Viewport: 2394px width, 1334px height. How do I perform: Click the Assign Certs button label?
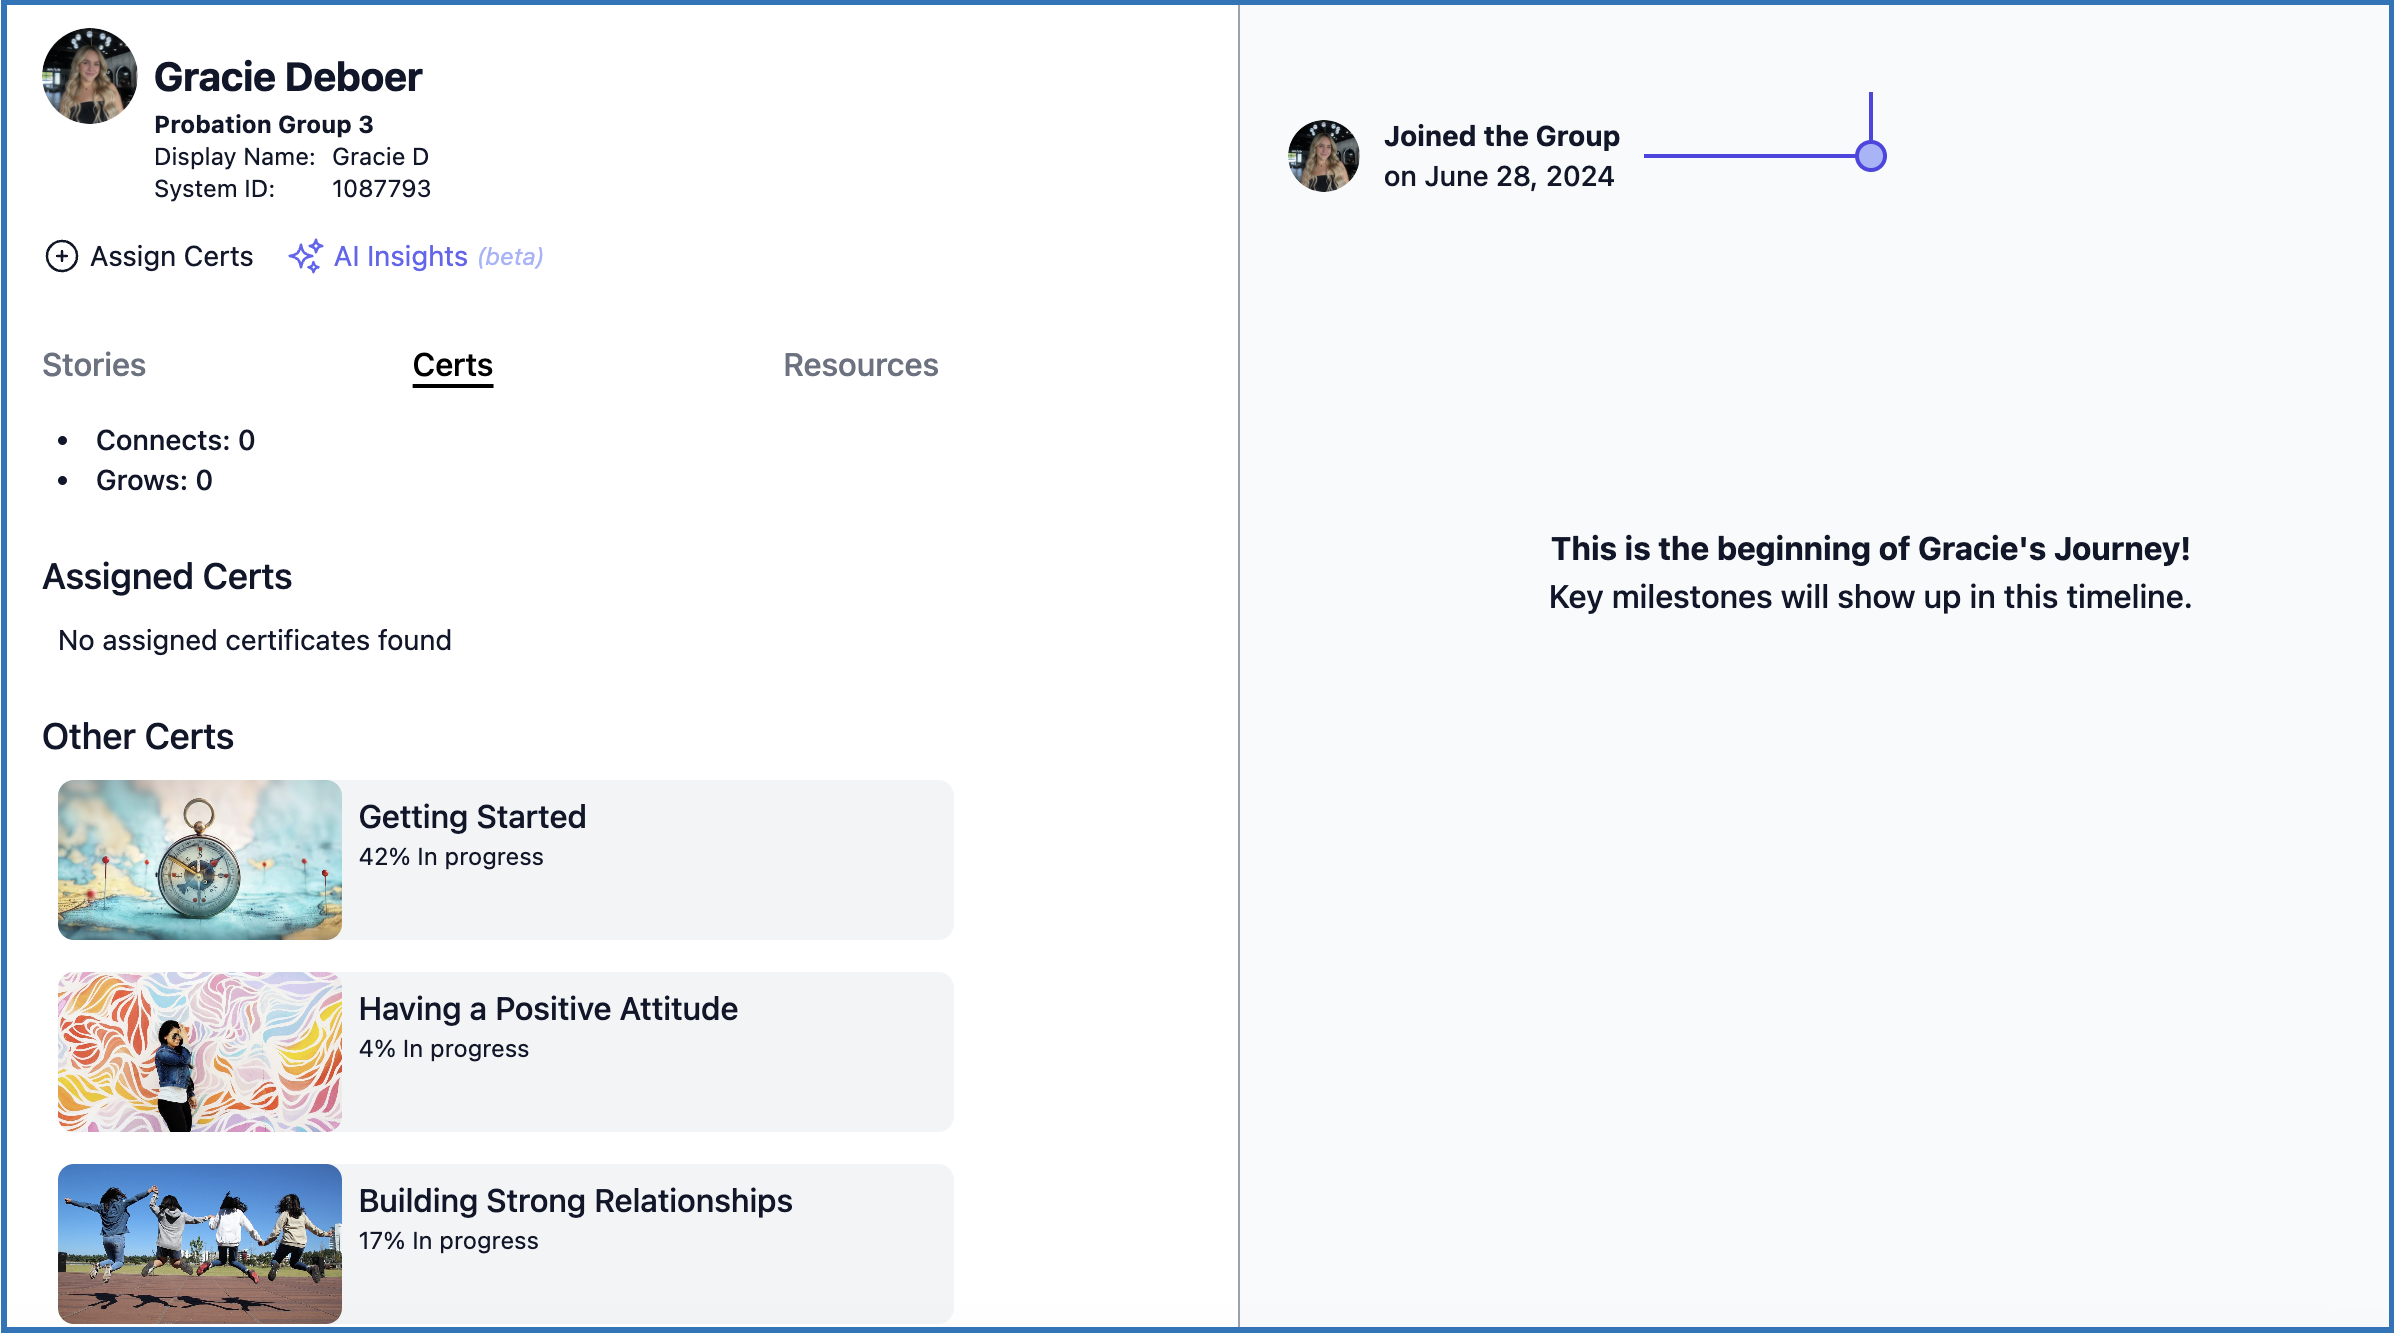(171, 257)
